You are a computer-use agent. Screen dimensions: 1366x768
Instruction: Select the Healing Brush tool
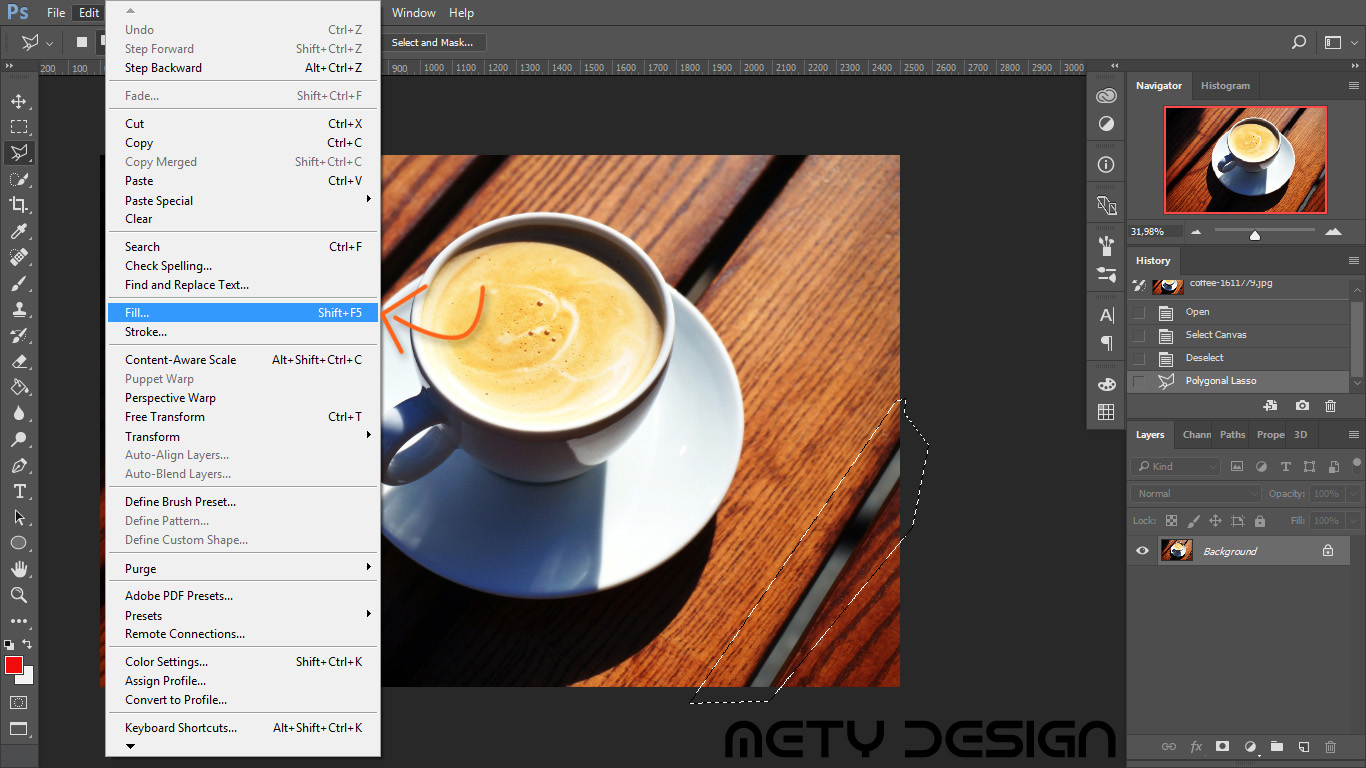coord(19,257)
